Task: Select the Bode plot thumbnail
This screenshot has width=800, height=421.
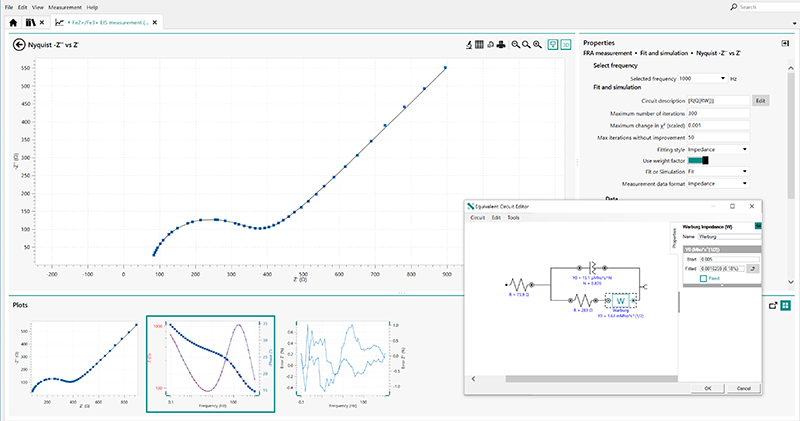Action: pos(208,365)
